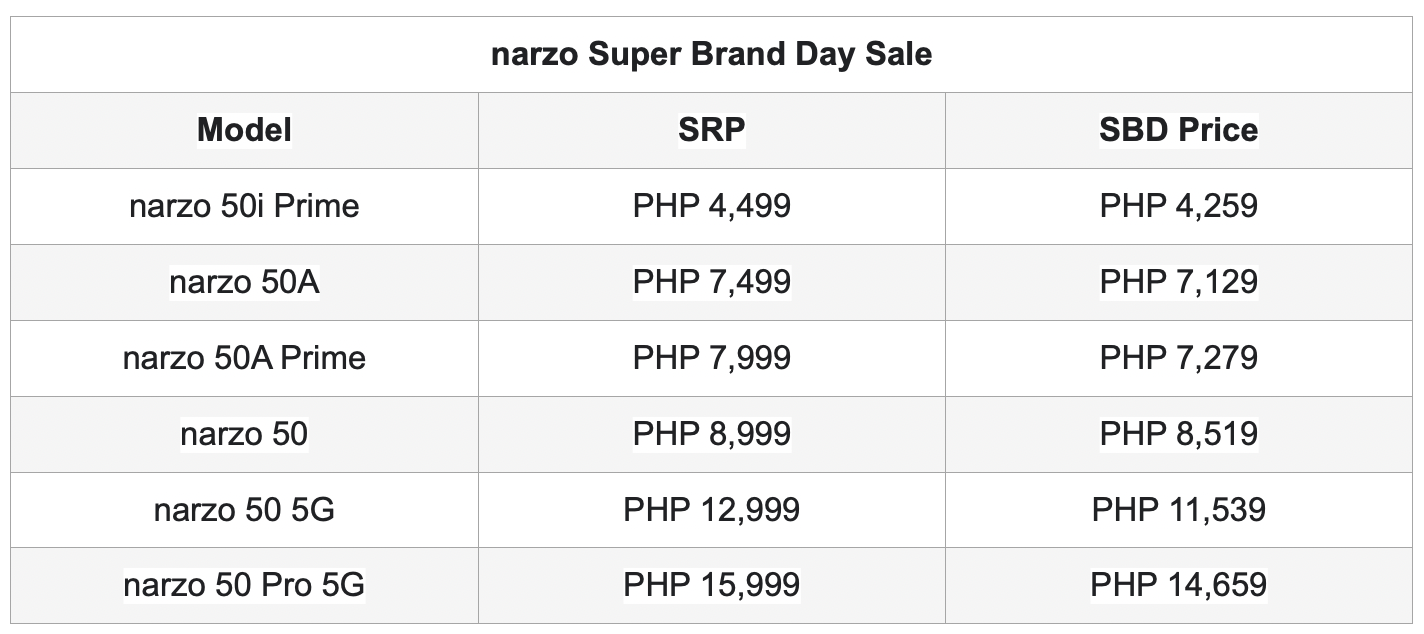Viewport: 1424px width, 634px height.
Task: Click the PHP 15,999 SRP value
Action: pos(711,585)
